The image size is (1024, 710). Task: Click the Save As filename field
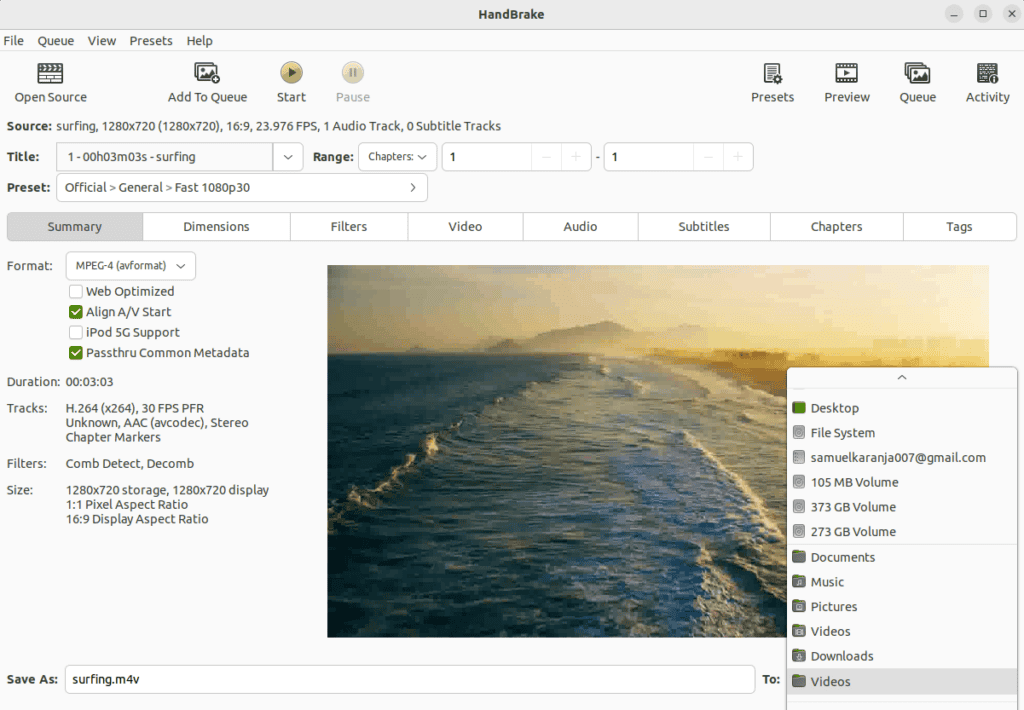(x=409, y=679)
